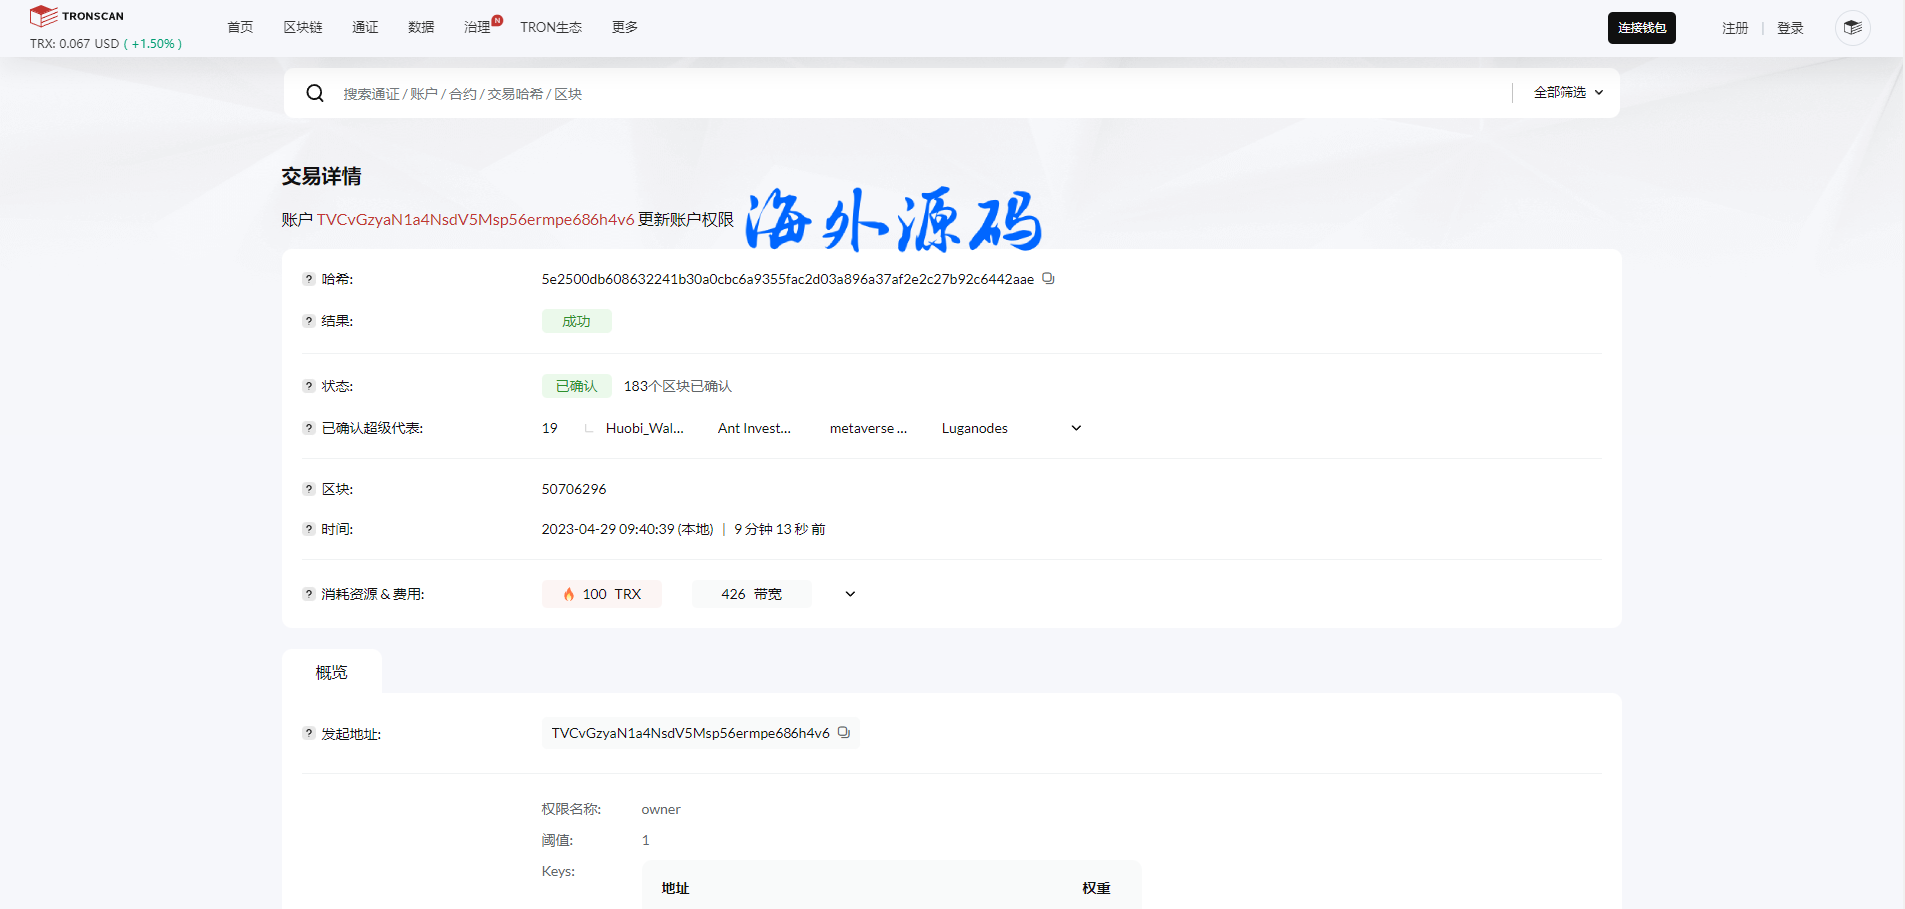Click help icon next to 已确认超级代表
The image size is (1905, 909).
(309, 428)
